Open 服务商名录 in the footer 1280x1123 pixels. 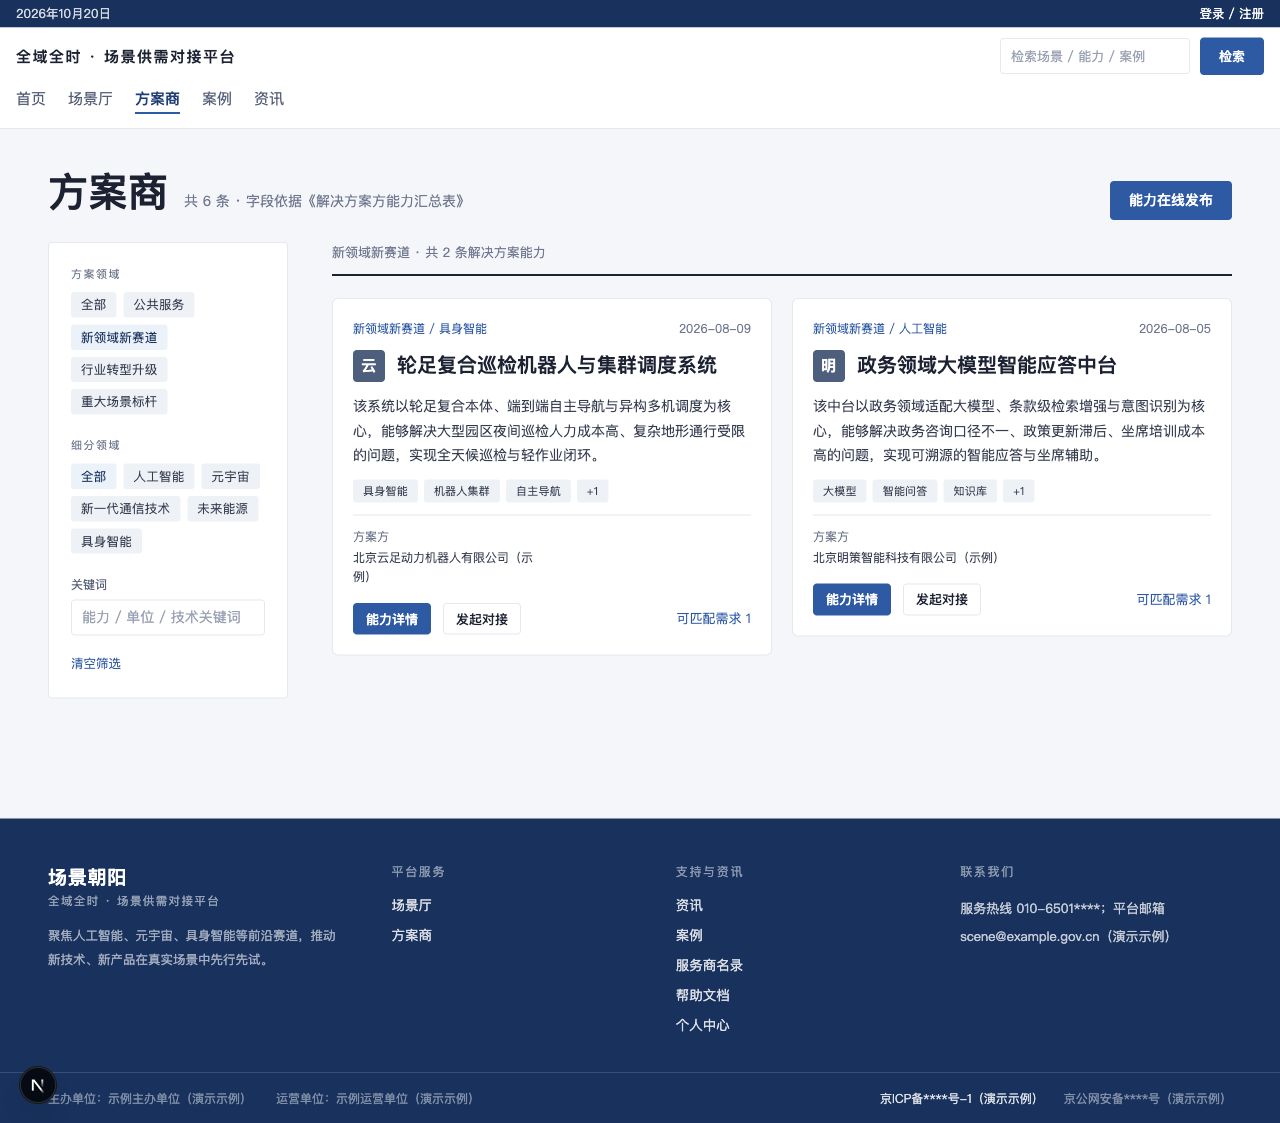709,965
